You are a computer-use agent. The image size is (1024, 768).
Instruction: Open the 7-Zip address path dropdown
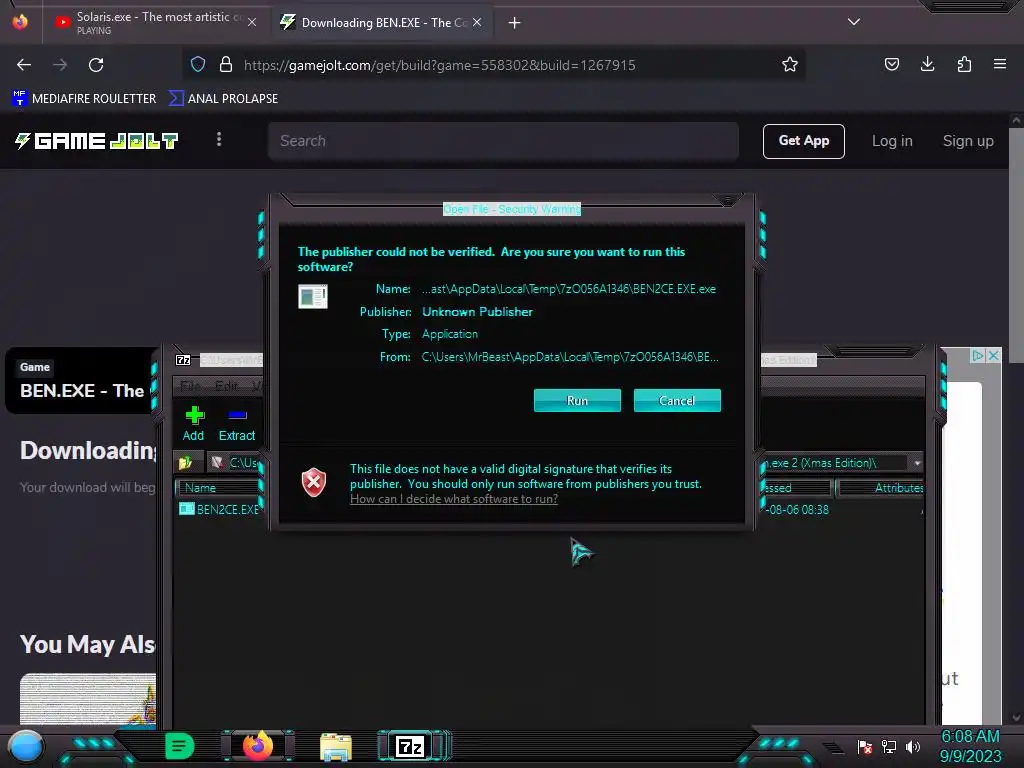click(x=917, y=462)
